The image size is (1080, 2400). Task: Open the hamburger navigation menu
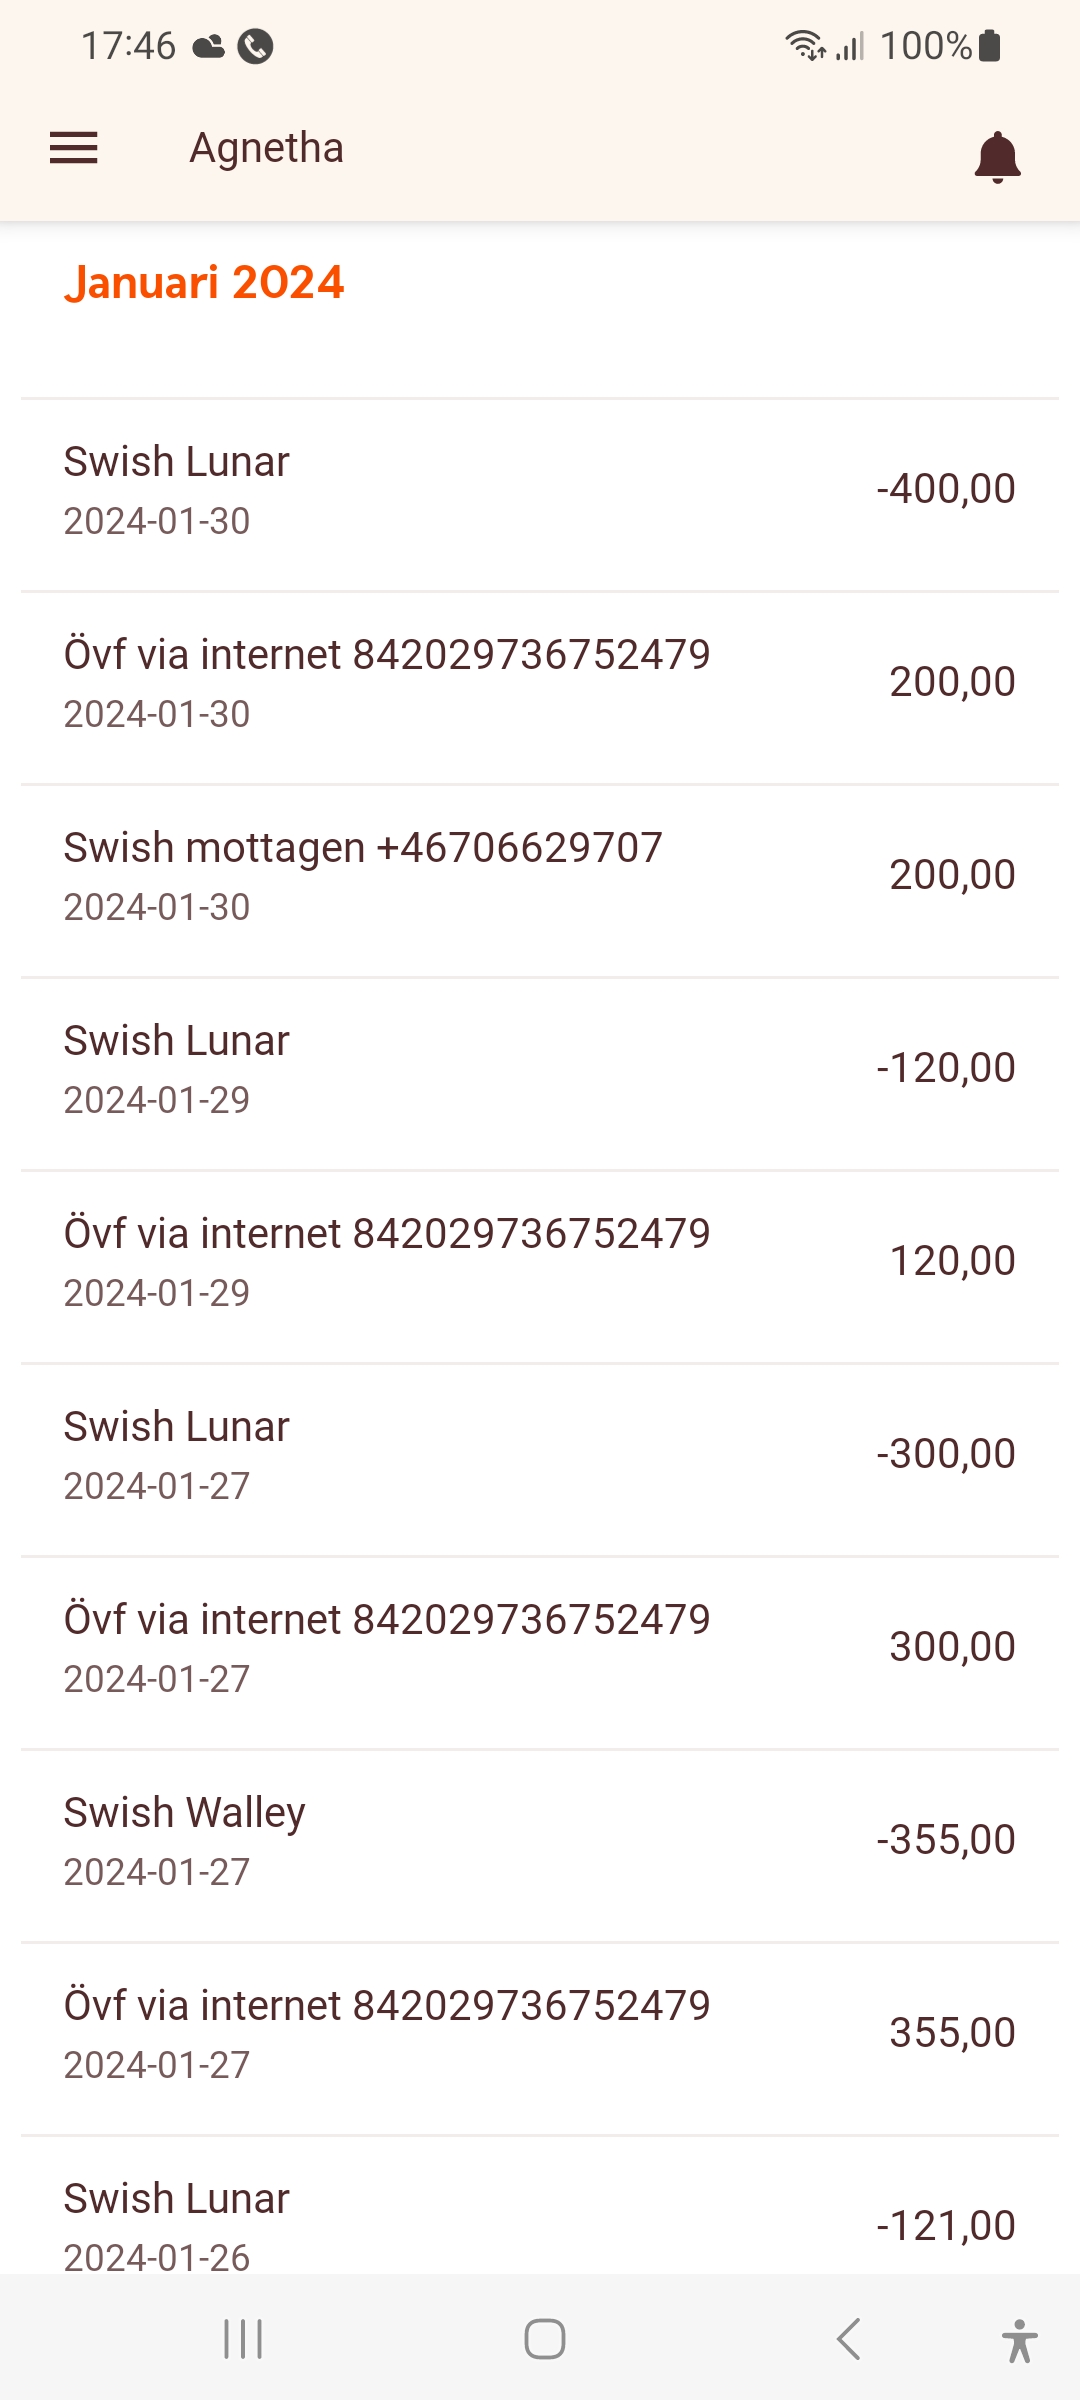(x=74, y=148)
